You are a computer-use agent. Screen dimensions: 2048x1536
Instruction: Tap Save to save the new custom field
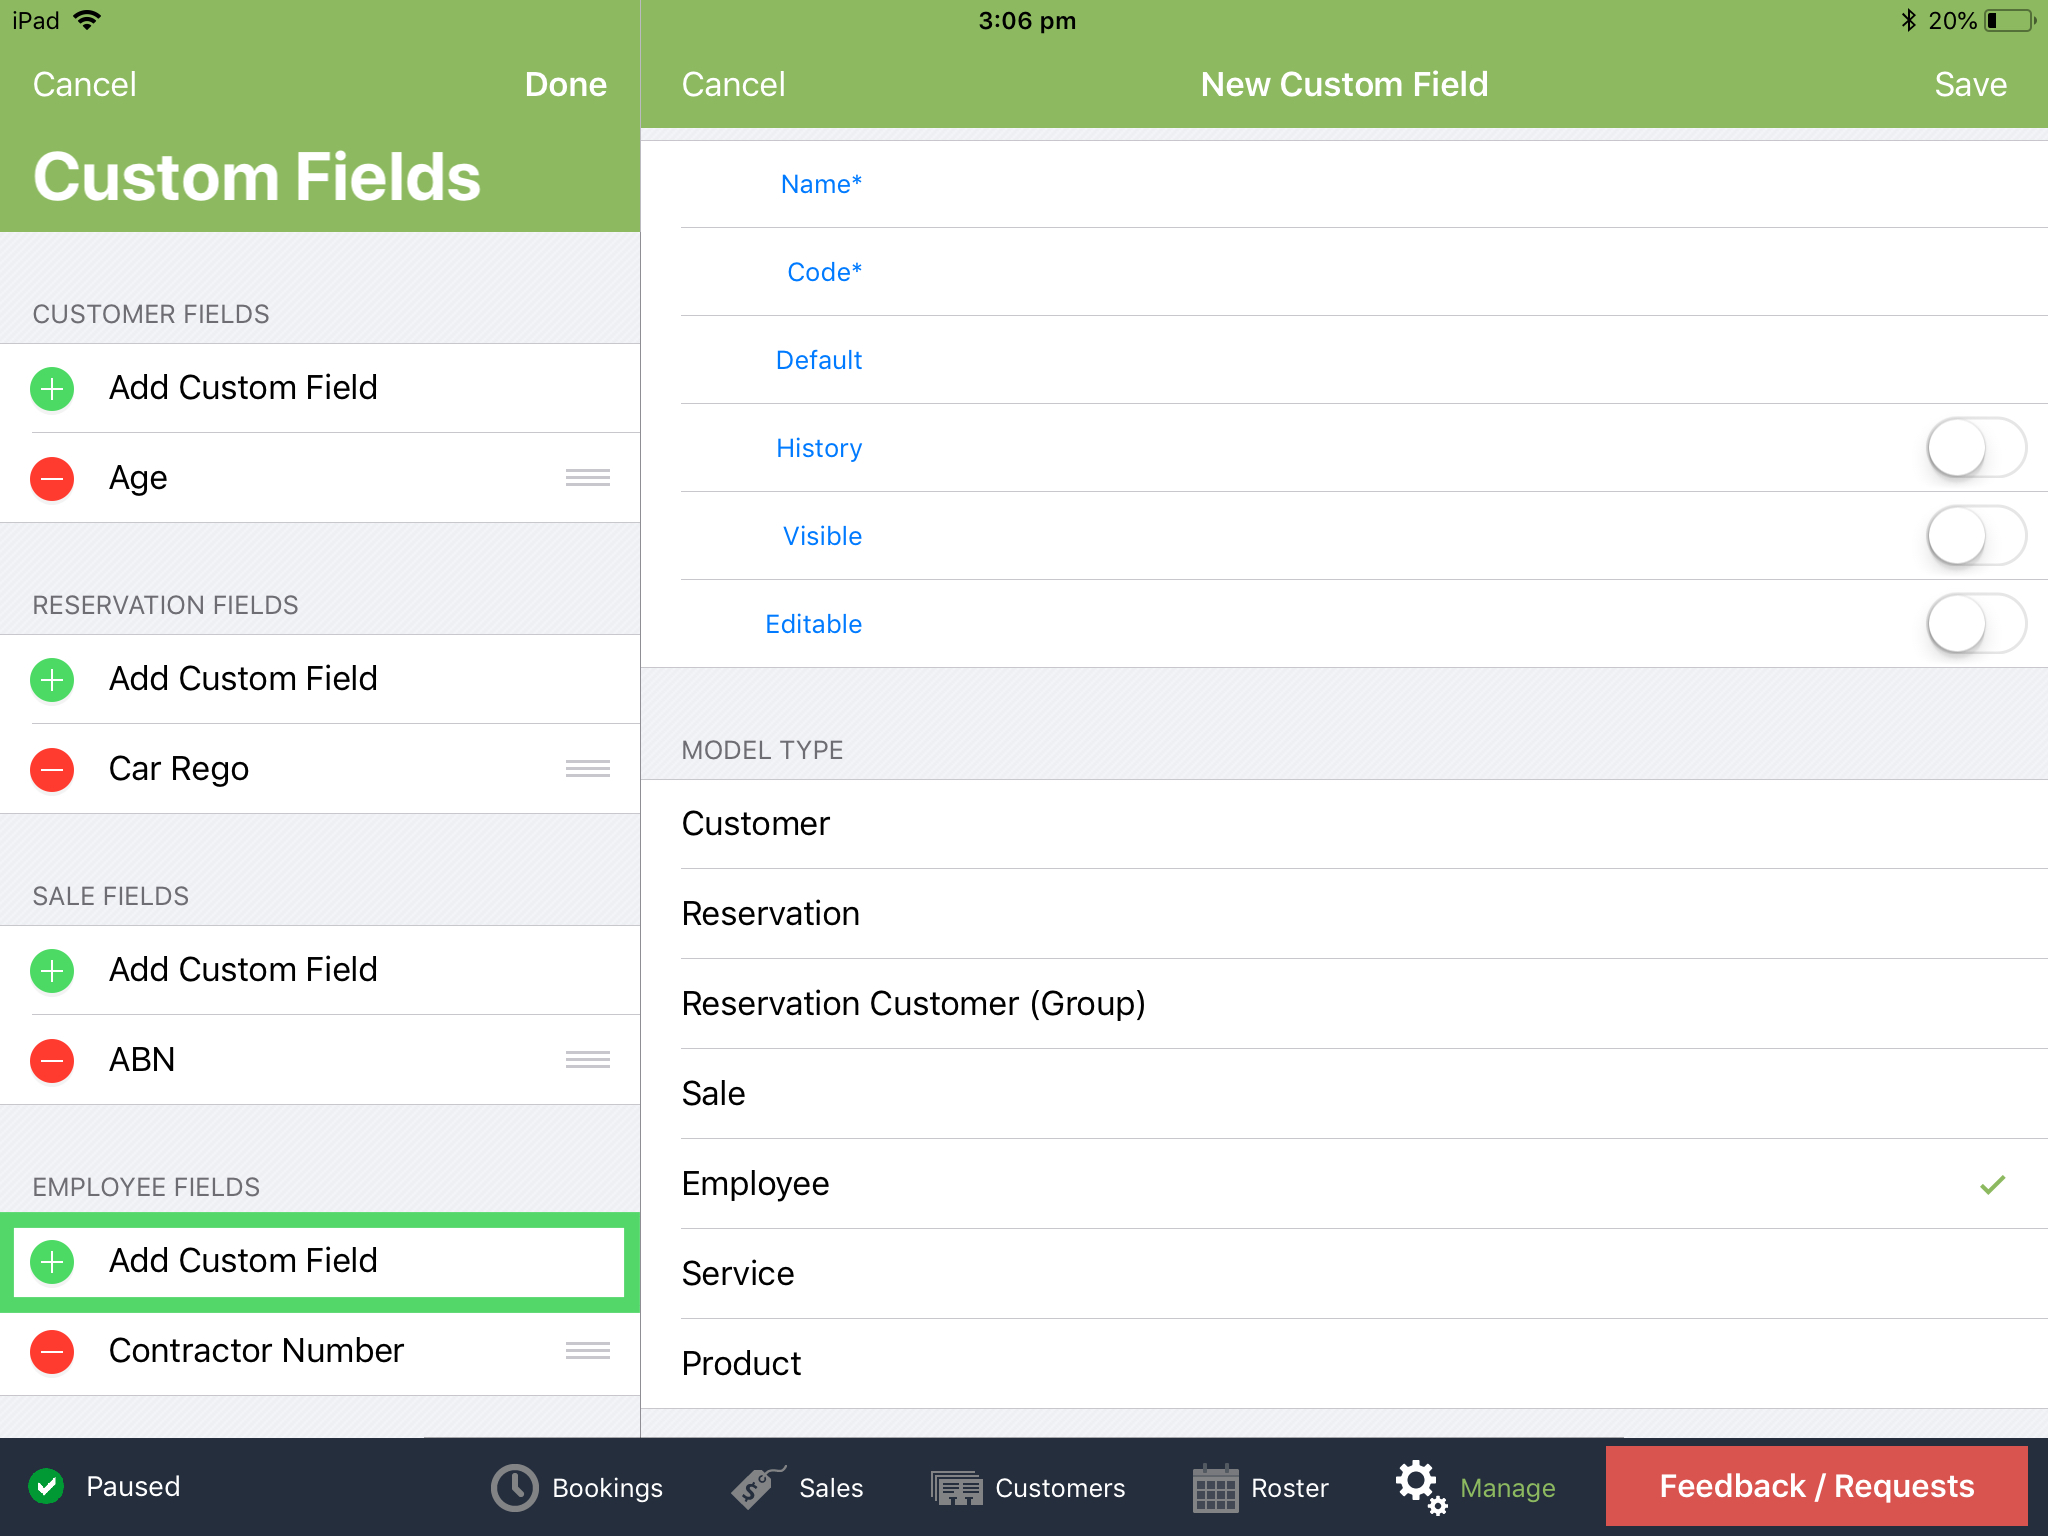(x=1968, y=84)
